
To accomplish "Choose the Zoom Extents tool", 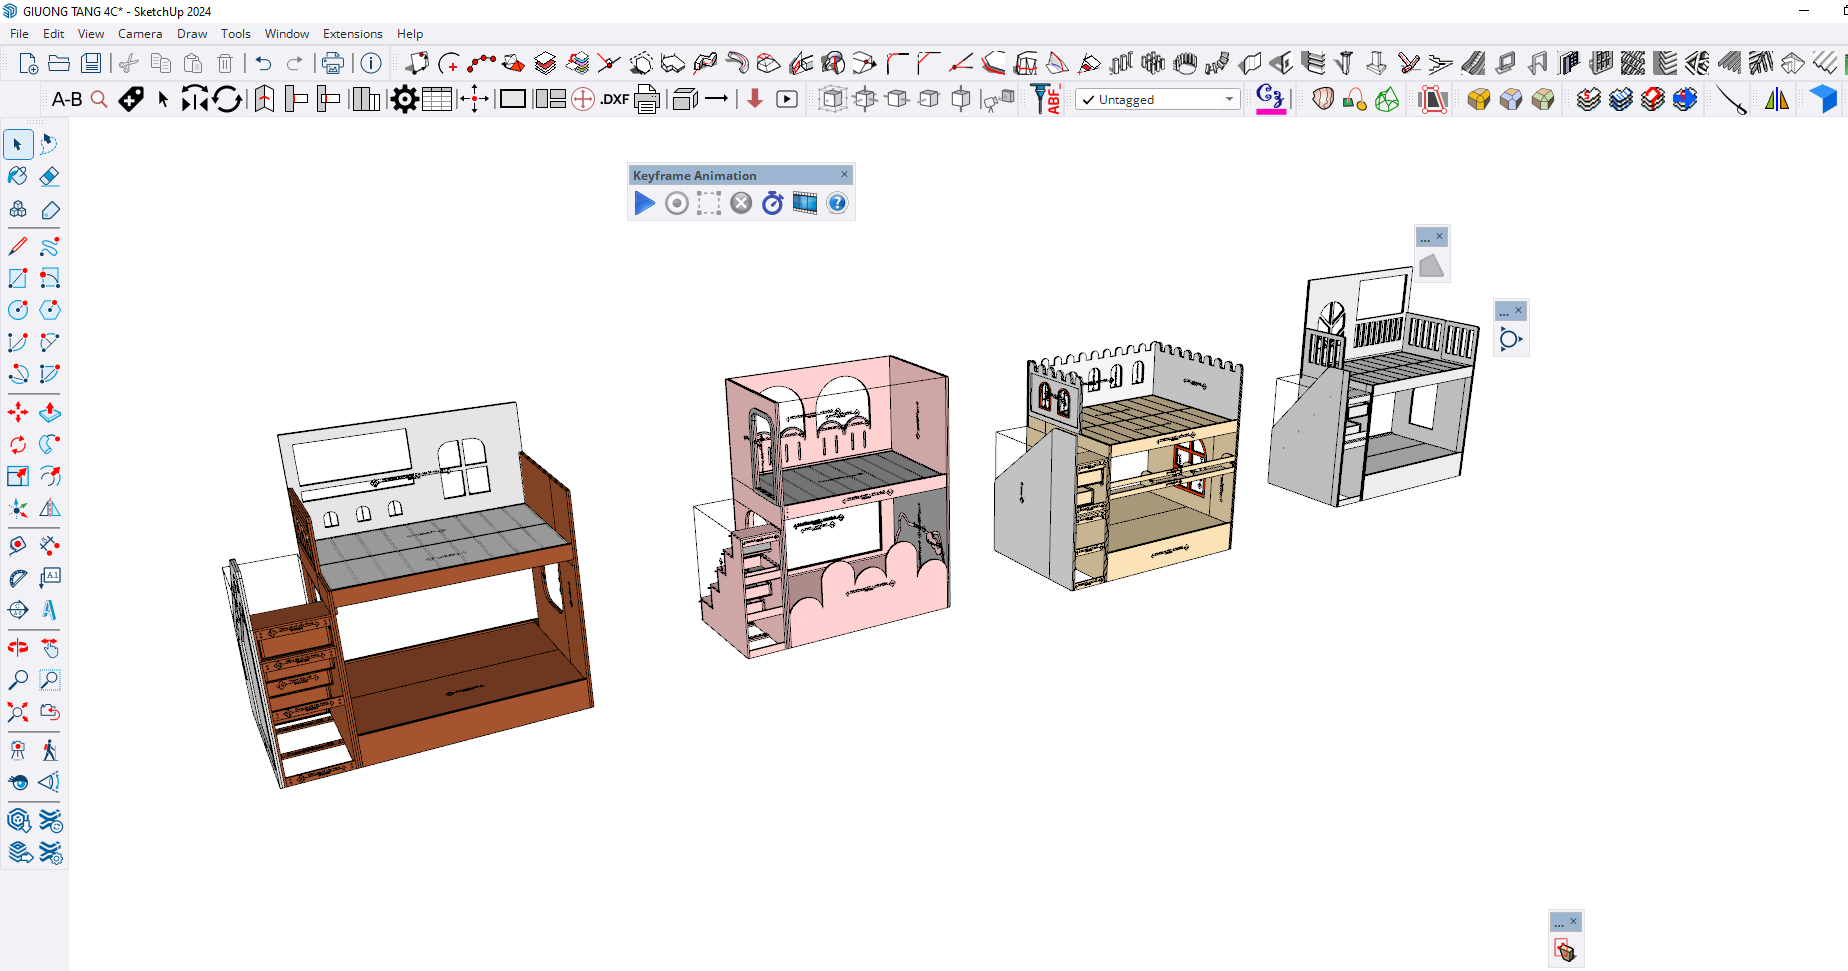I will pos(18,712).
